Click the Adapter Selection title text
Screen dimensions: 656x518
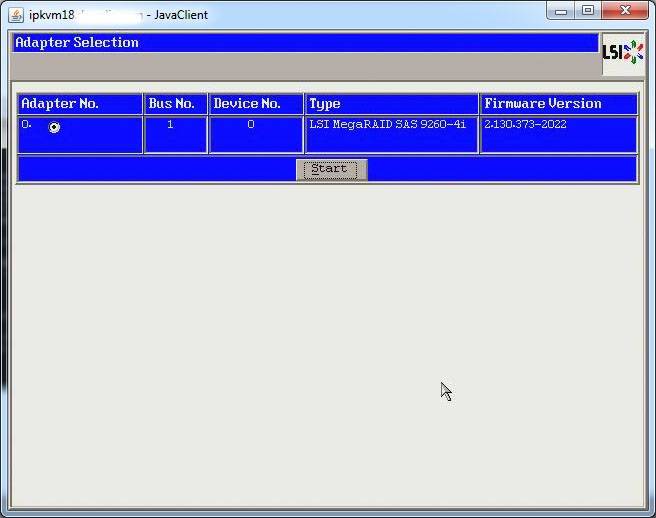coord(77,43)
